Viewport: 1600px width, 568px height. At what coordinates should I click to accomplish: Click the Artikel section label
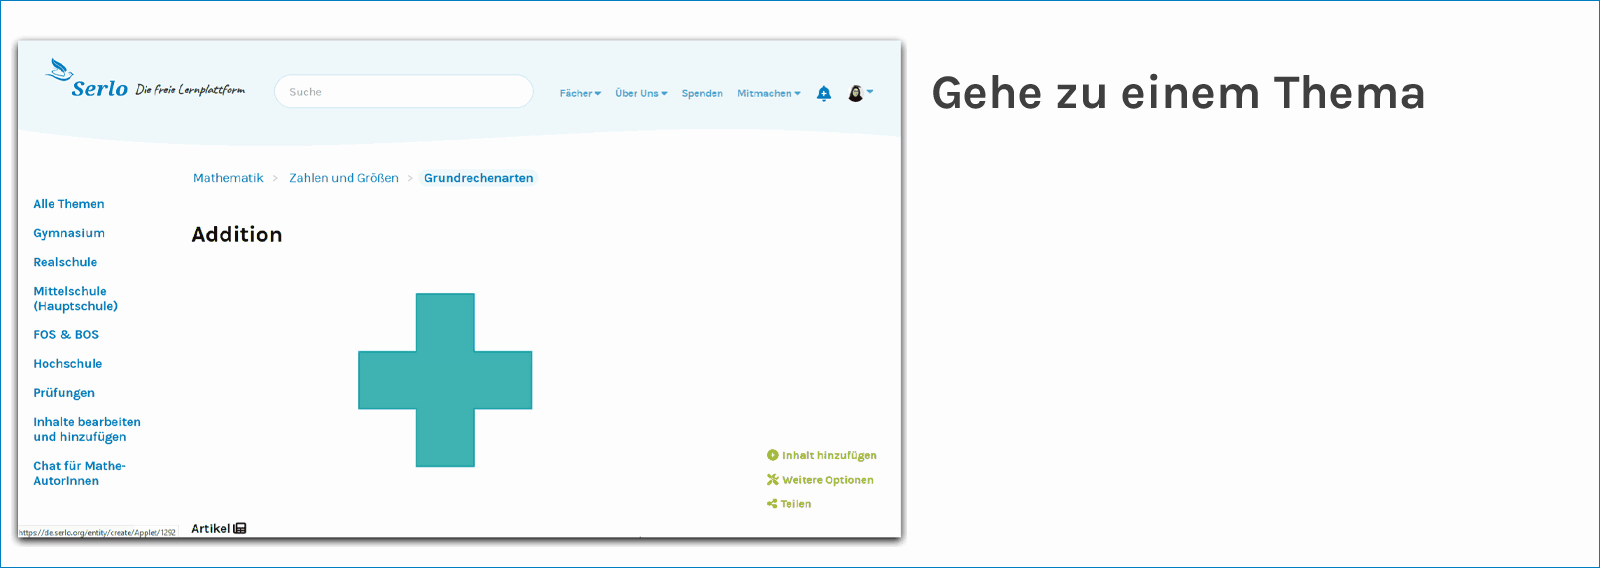(x=211, y=528)
